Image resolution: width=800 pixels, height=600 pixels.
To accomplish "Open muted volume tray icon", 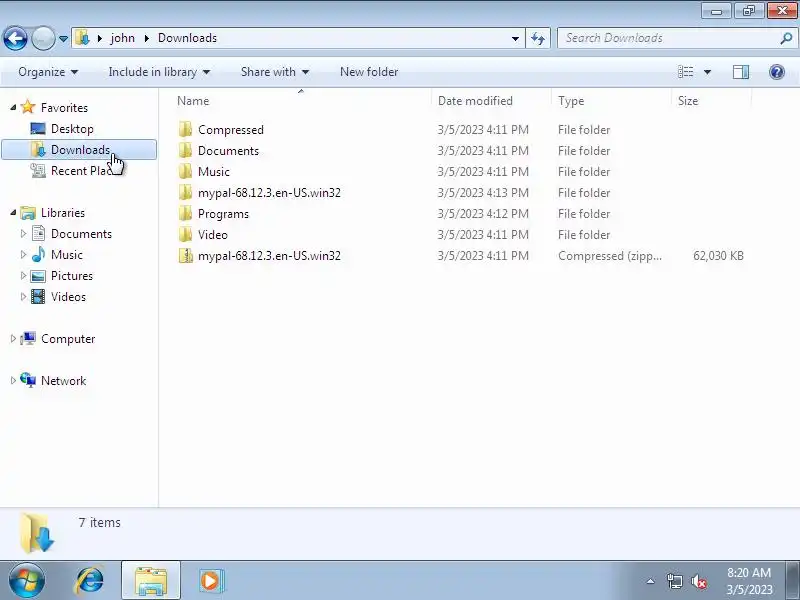I will click(699, 581).
